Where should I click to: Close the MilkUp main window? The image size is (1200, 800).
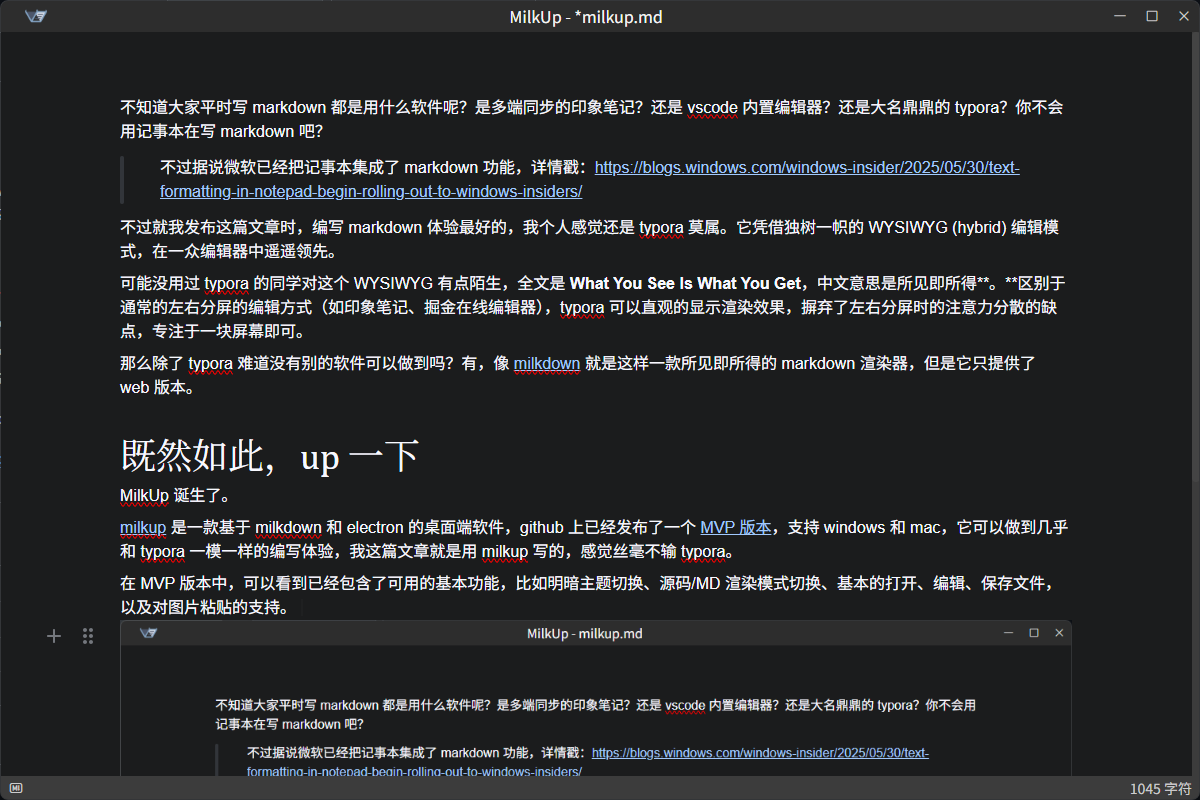tap(1181, 17)
